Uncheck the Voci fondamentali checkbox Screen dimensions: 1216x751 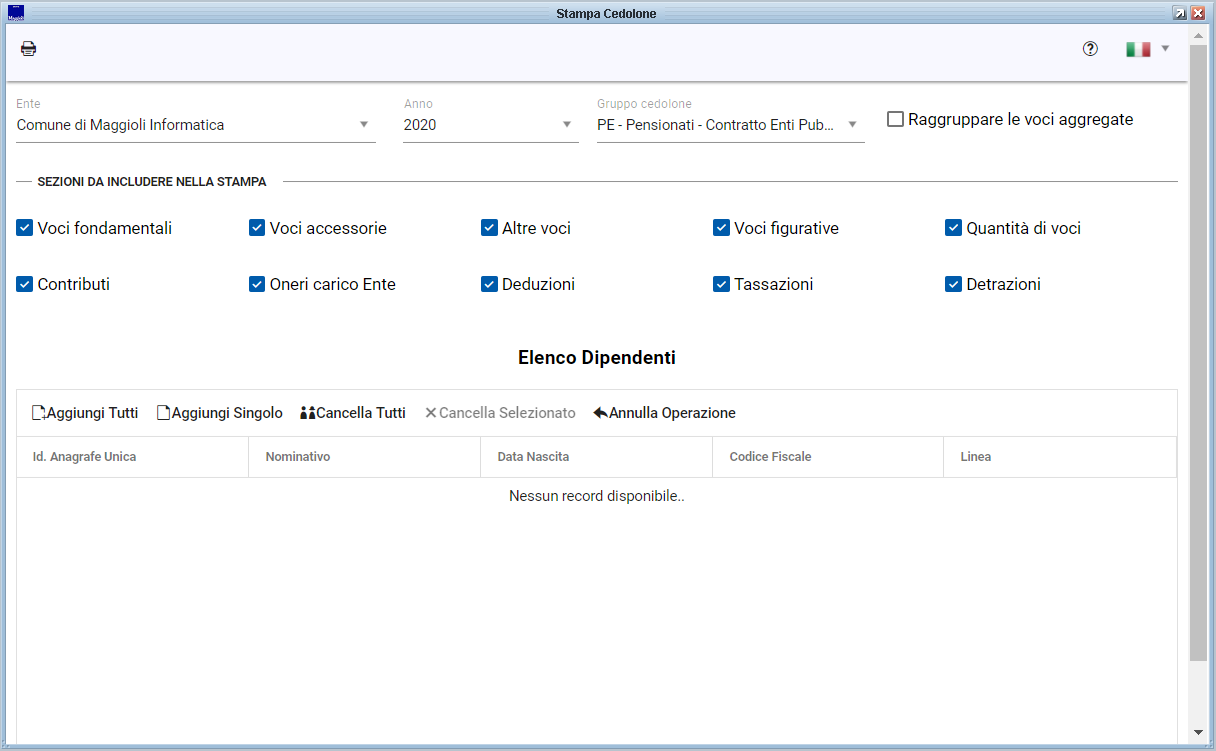coord(25,228)
